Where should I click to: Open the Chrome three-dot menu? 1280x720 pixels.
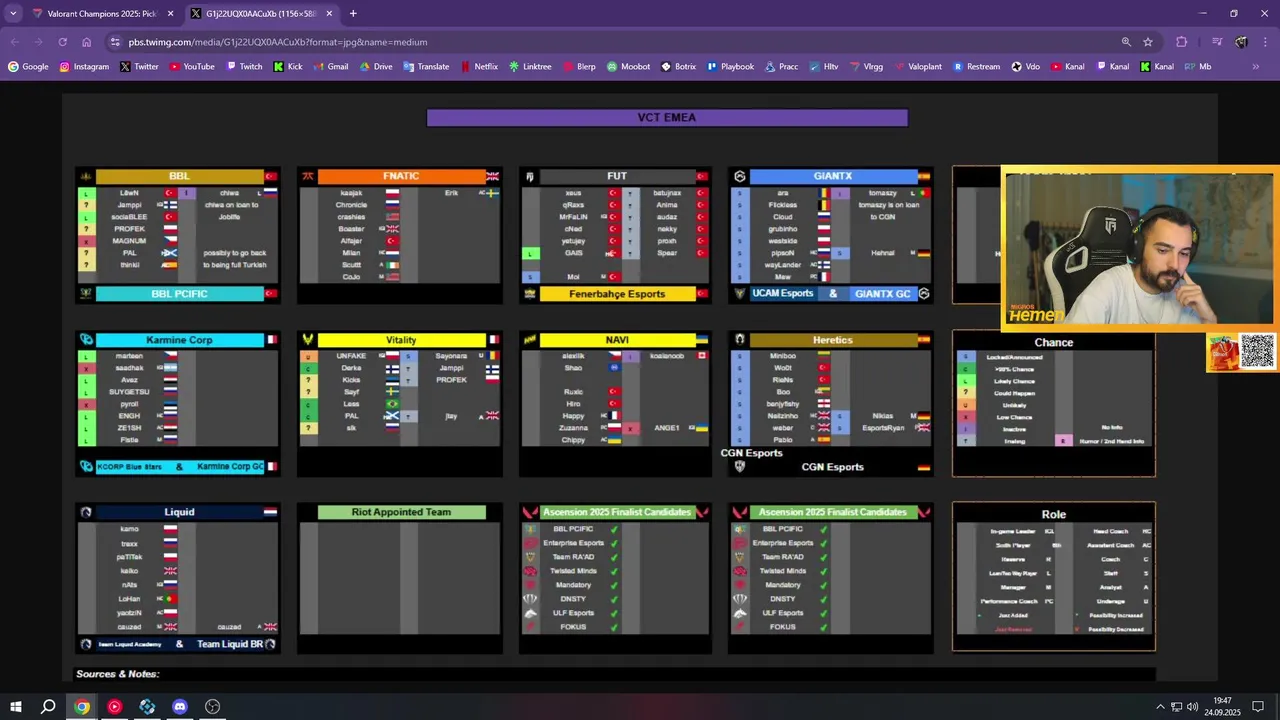[1265, 42]
